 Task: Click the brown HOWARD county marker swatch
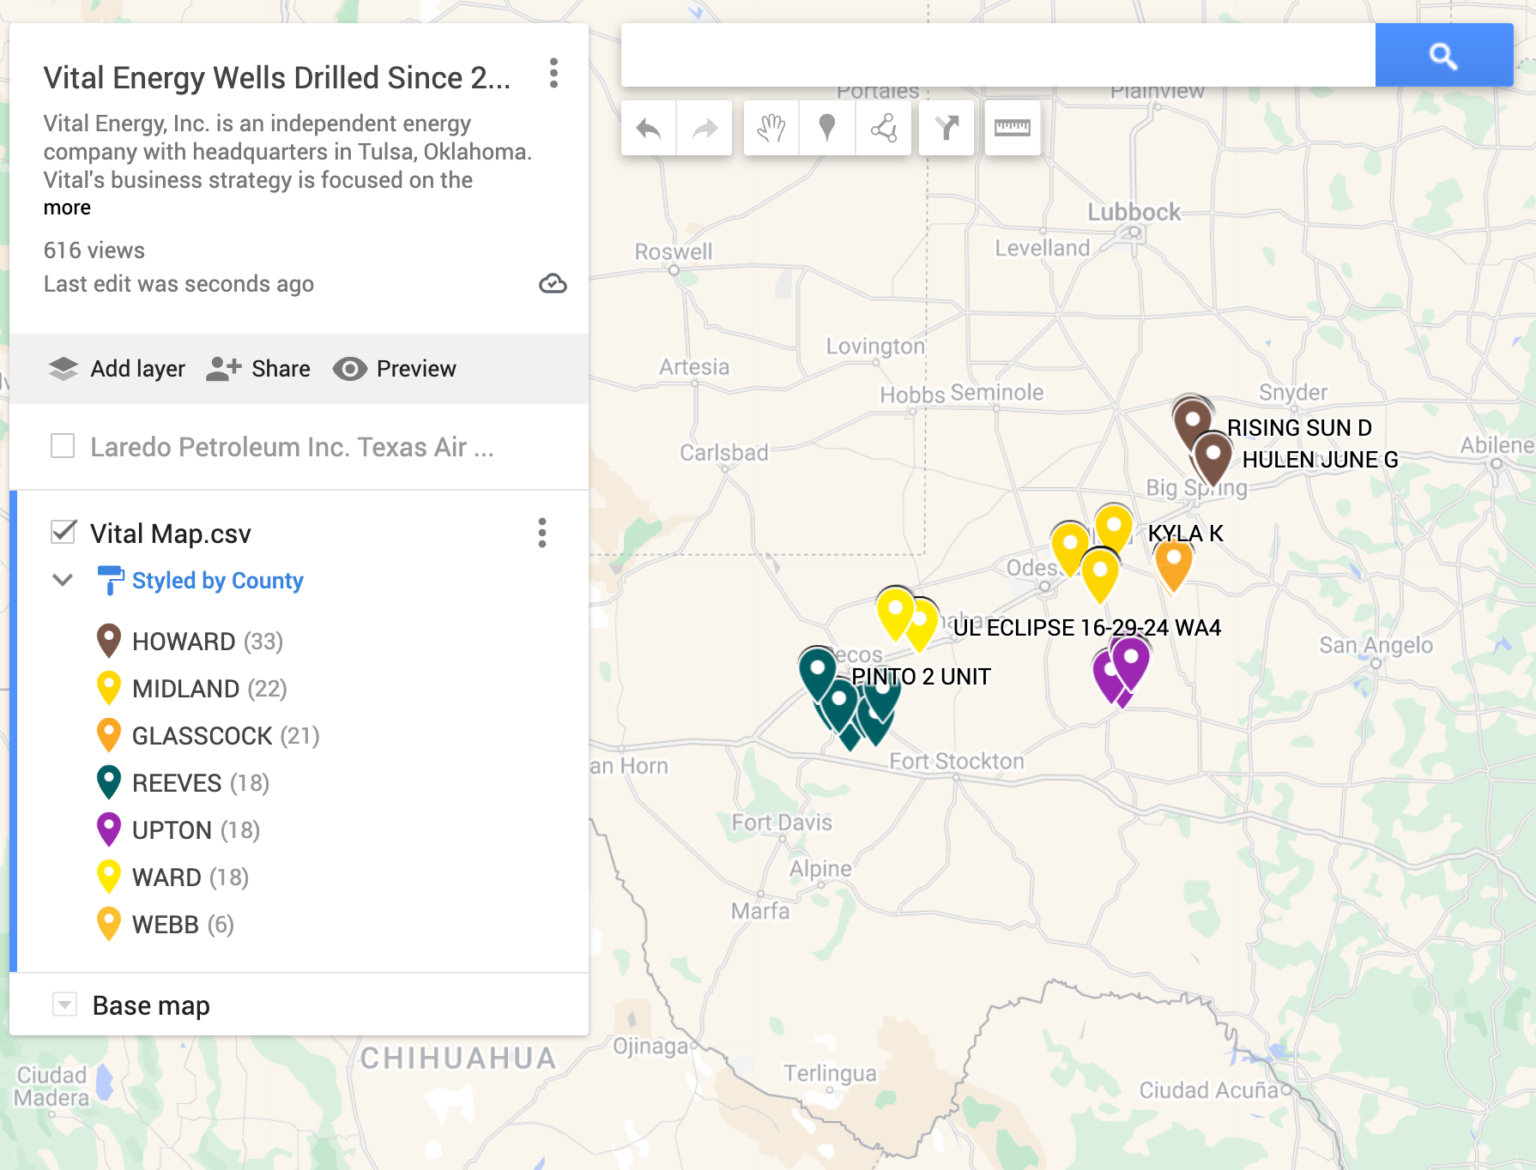[x=109, y=640]
